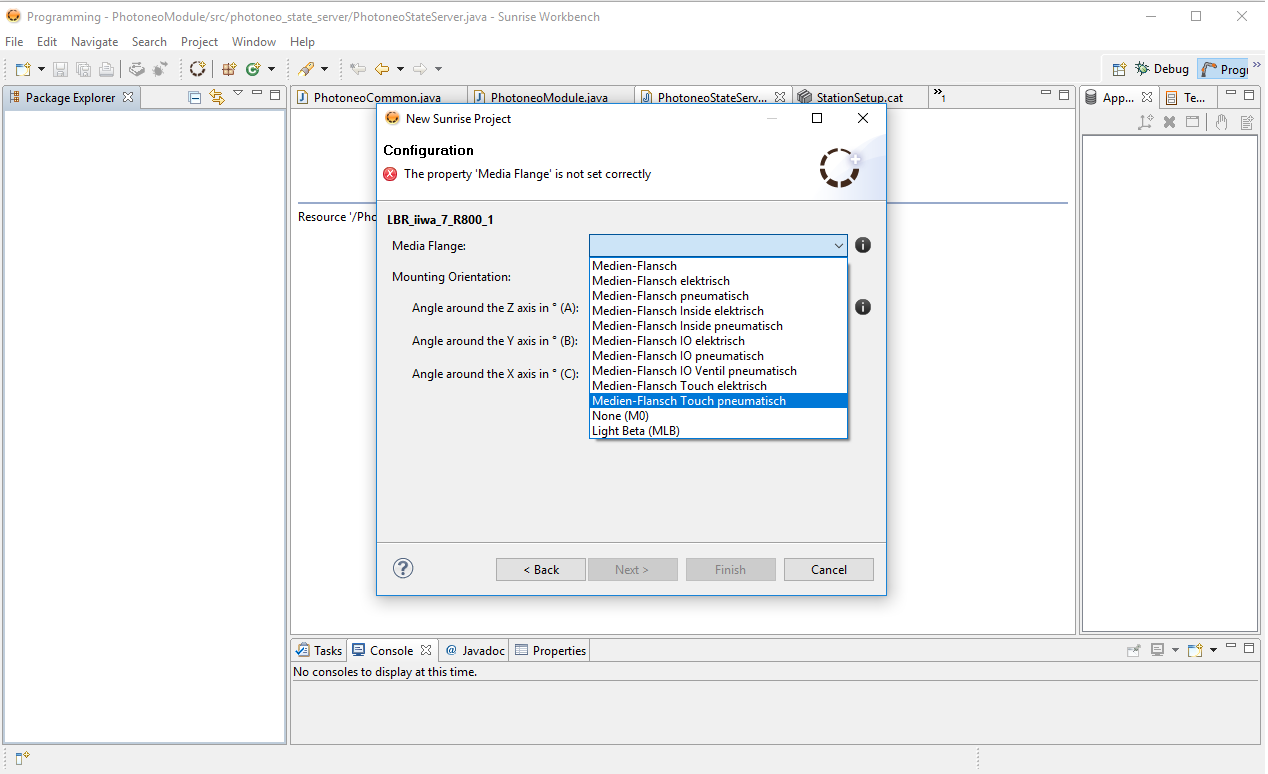Open the Back history dropdown arrow
The width and height of the screenshot is (1268, 774).
click(x=400, y=69)
